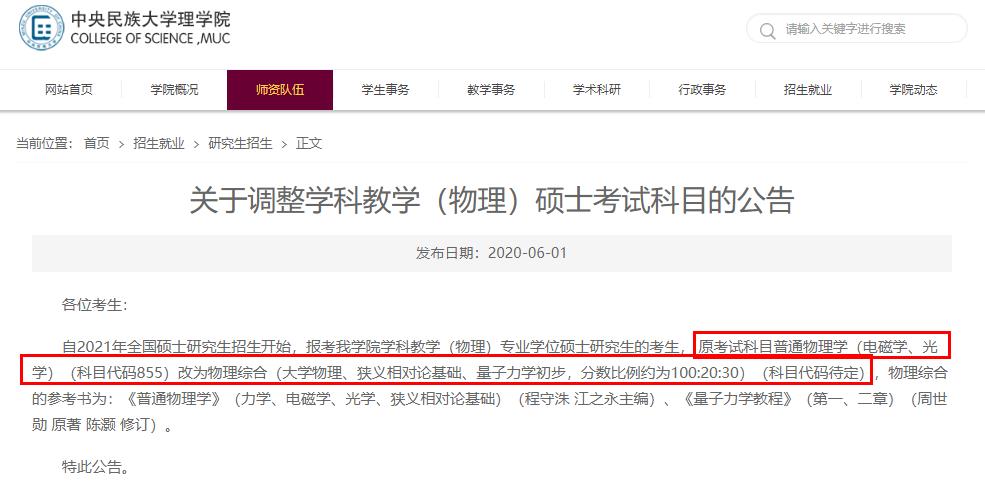The image size is (985, 492).
Task: Click the article headline about 硕士考试科目
Action: click(492, 200)
